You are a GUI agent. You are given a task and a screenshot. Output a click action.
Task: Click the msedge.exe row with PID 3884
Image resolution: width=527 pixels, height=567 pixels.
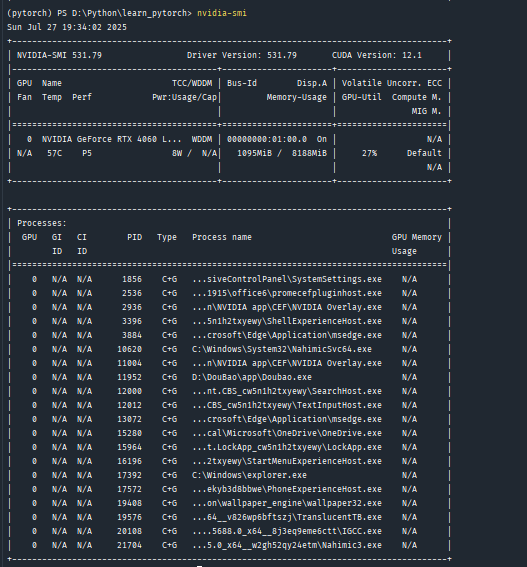point(231,335)
